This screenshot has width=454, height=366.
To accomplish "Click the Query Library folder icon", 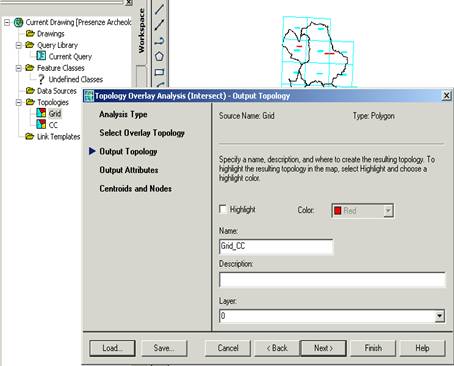I will 30,45.
